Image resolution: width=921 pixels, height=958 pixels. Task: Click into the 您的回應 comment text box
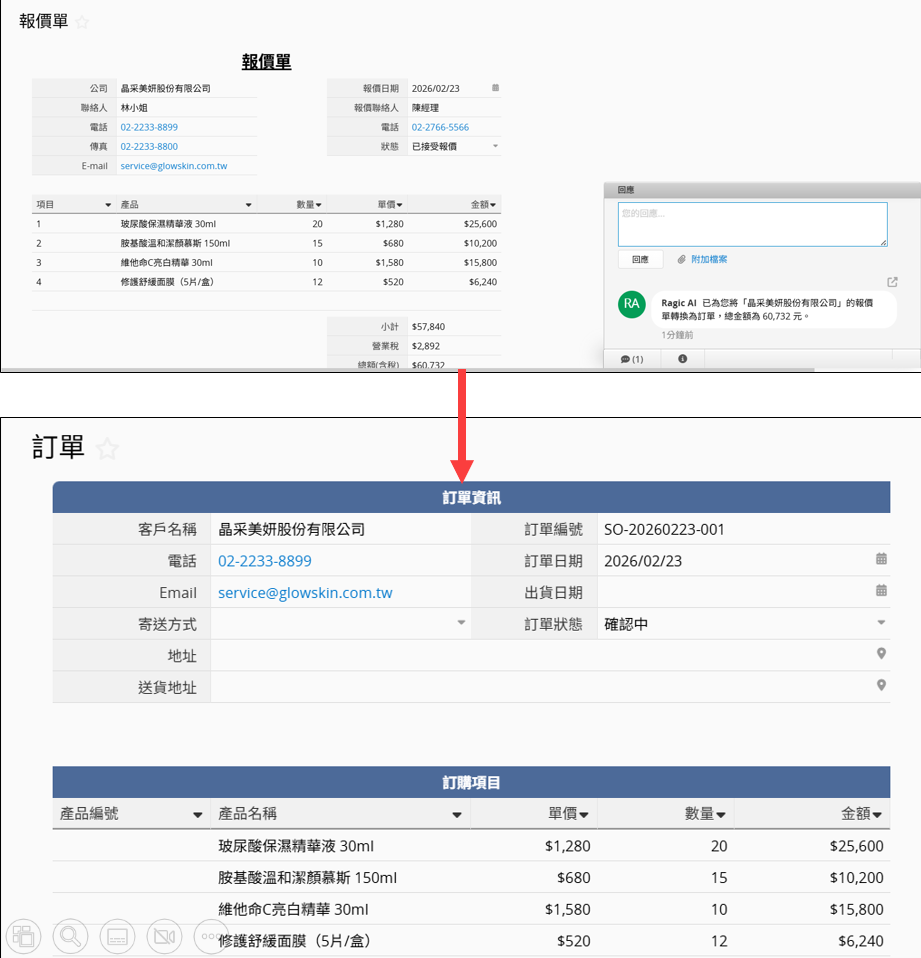coord(752,224)
